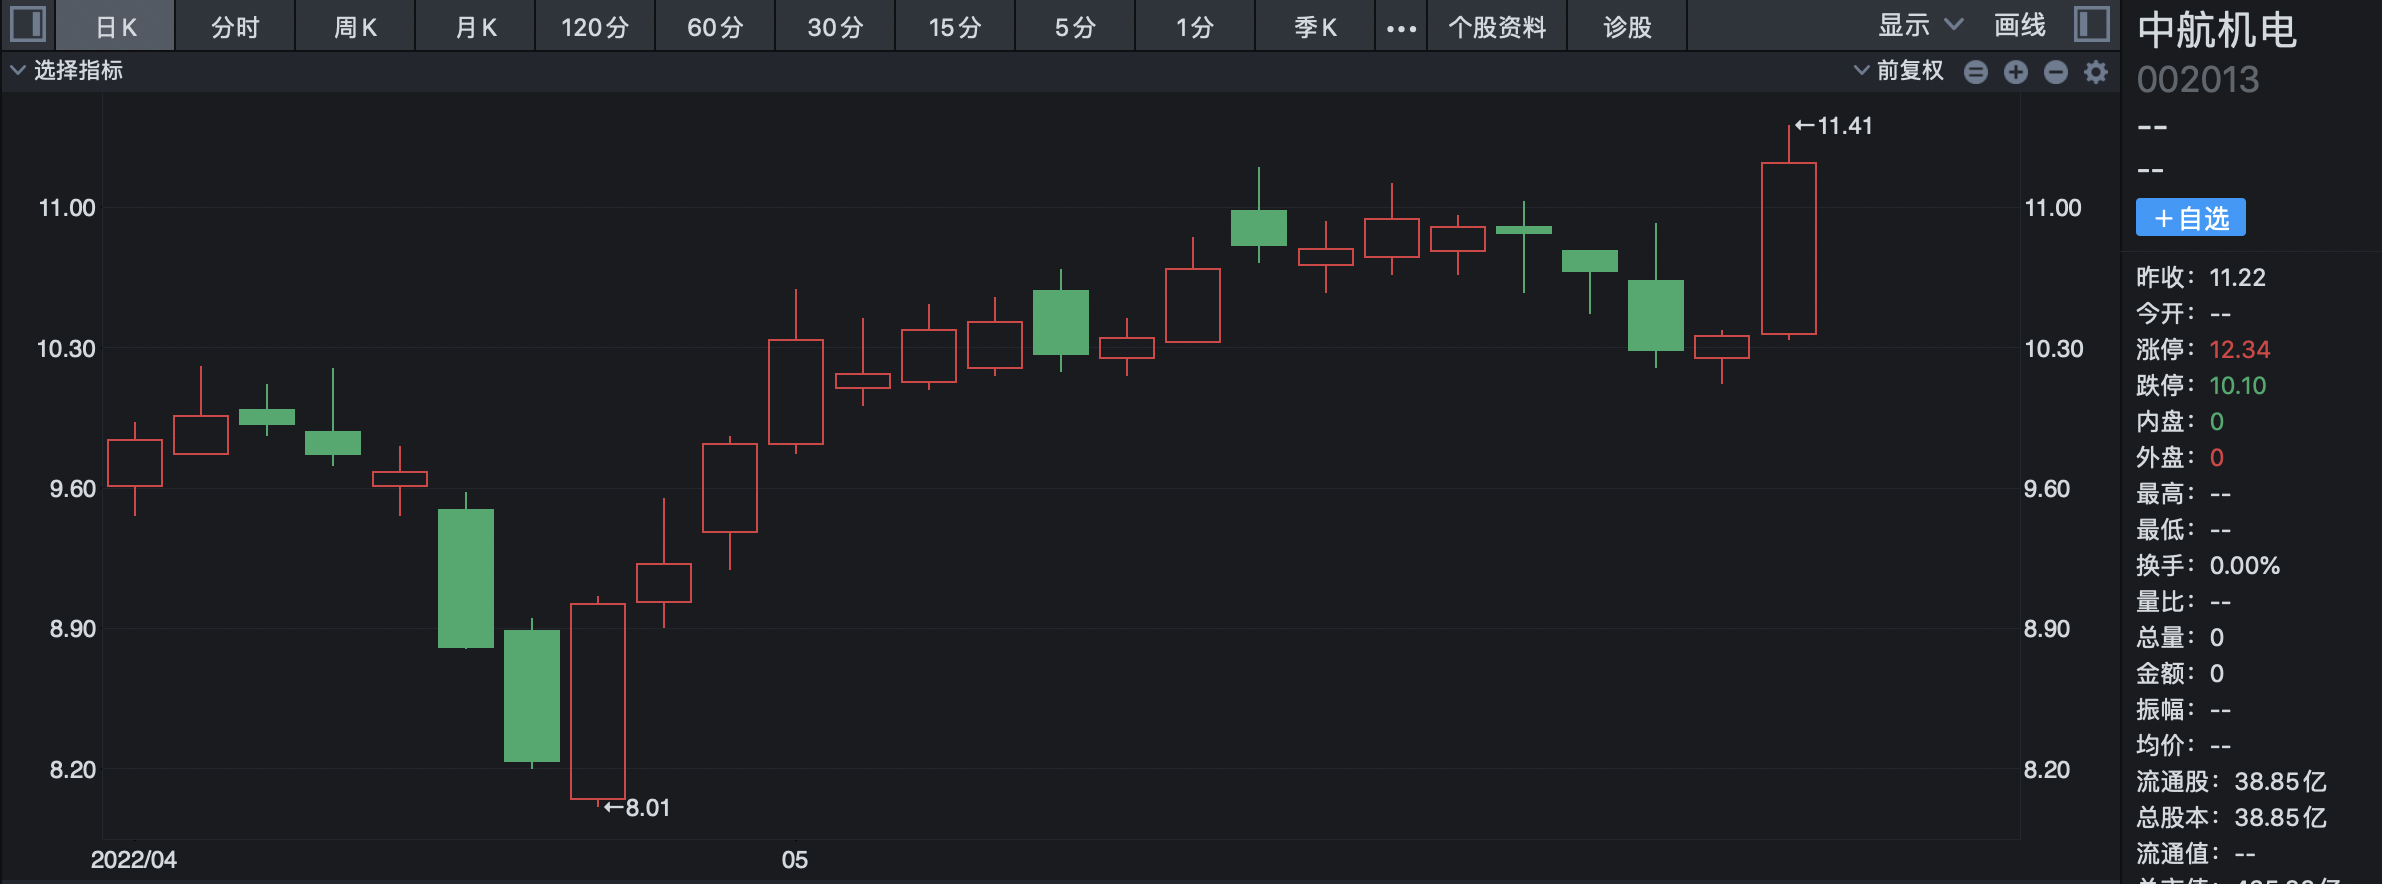This screenshot has width=2382, height=884.
Task: Open more timeframes via three dots
Action: click(x=1401, y=28)
